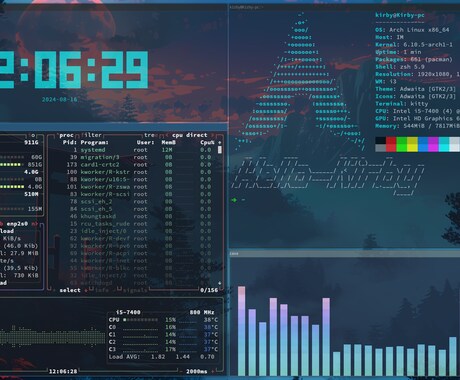Click the 'select' option under process list
The height and width of the screenshot is (380, 460).
click(x=70, y=290)
